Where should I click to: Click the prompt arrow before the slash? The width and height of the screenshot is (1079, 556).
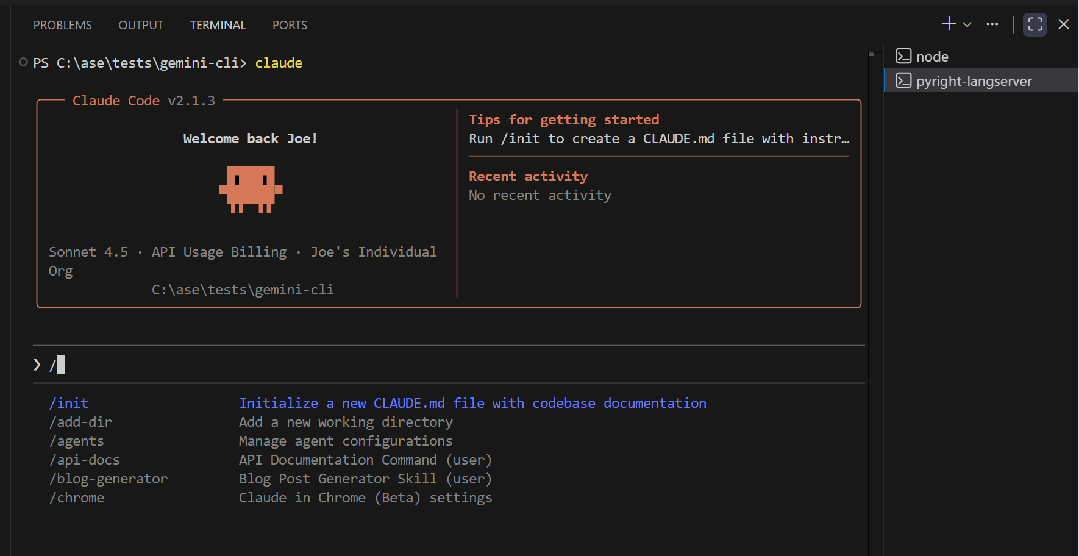(37, 365)
